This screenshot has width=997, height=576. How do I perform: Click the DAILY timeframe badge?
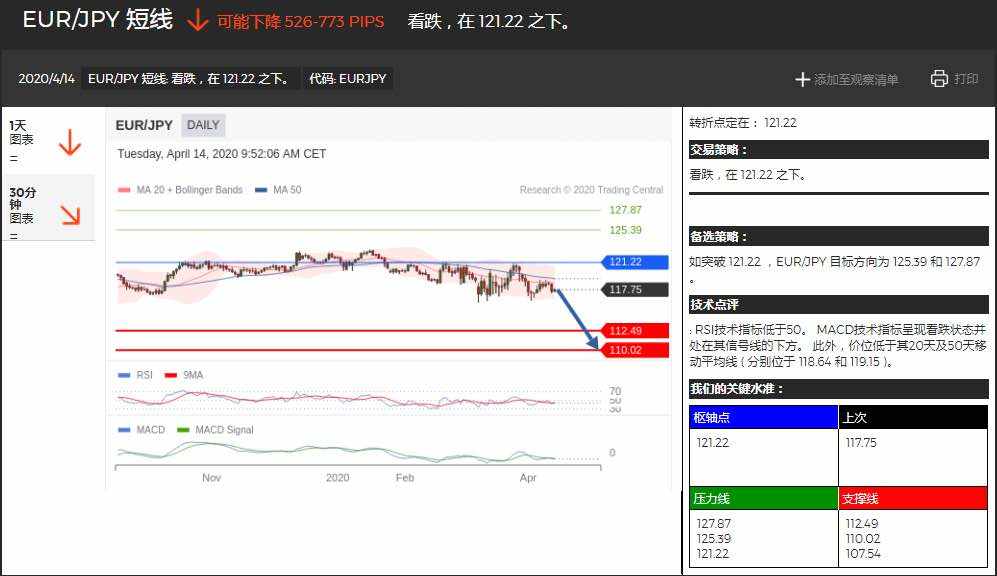click(203, 125)
